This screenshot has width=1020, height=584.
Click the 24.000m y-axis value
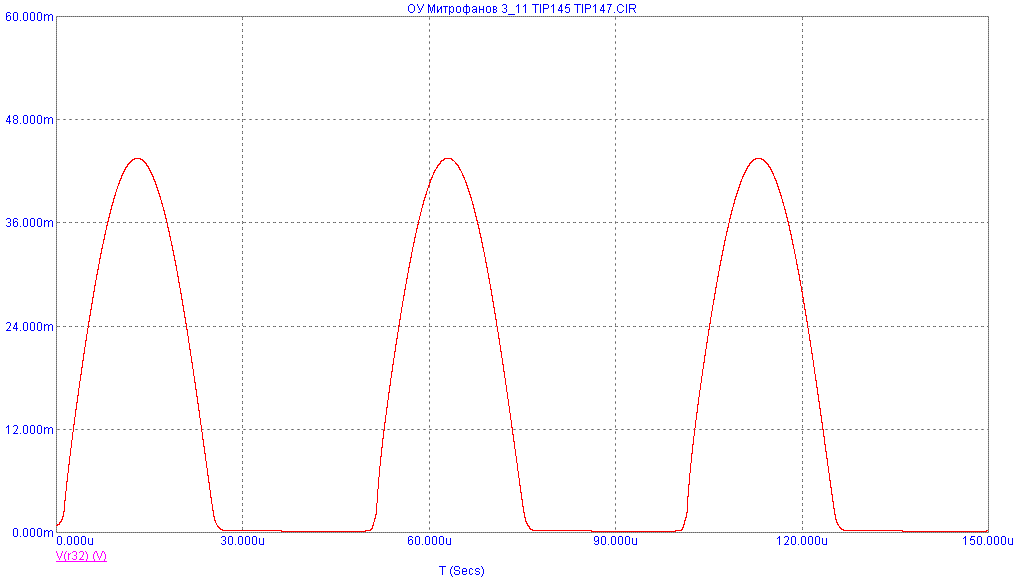(x=29, y=326)
